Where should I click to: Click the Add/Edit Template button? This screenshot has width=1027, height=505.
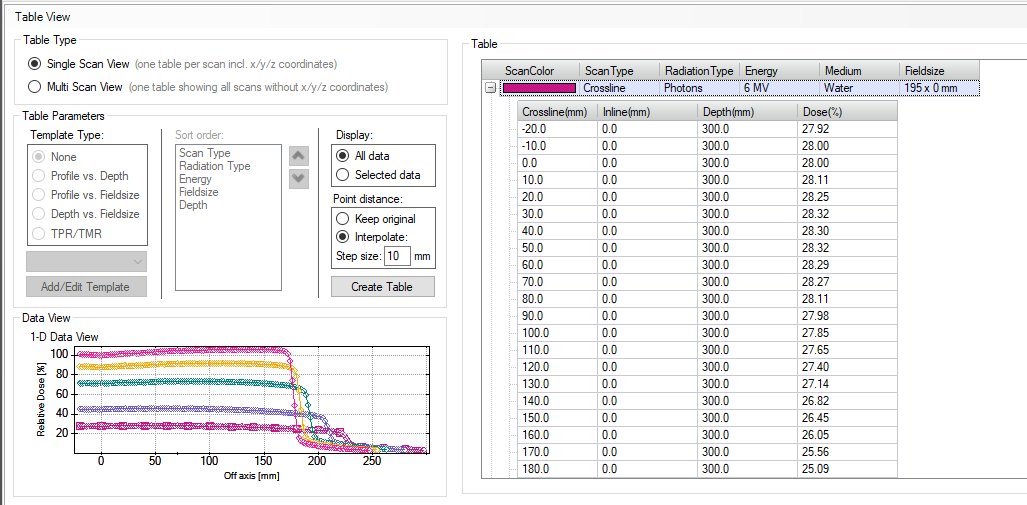tap(86, 287)
